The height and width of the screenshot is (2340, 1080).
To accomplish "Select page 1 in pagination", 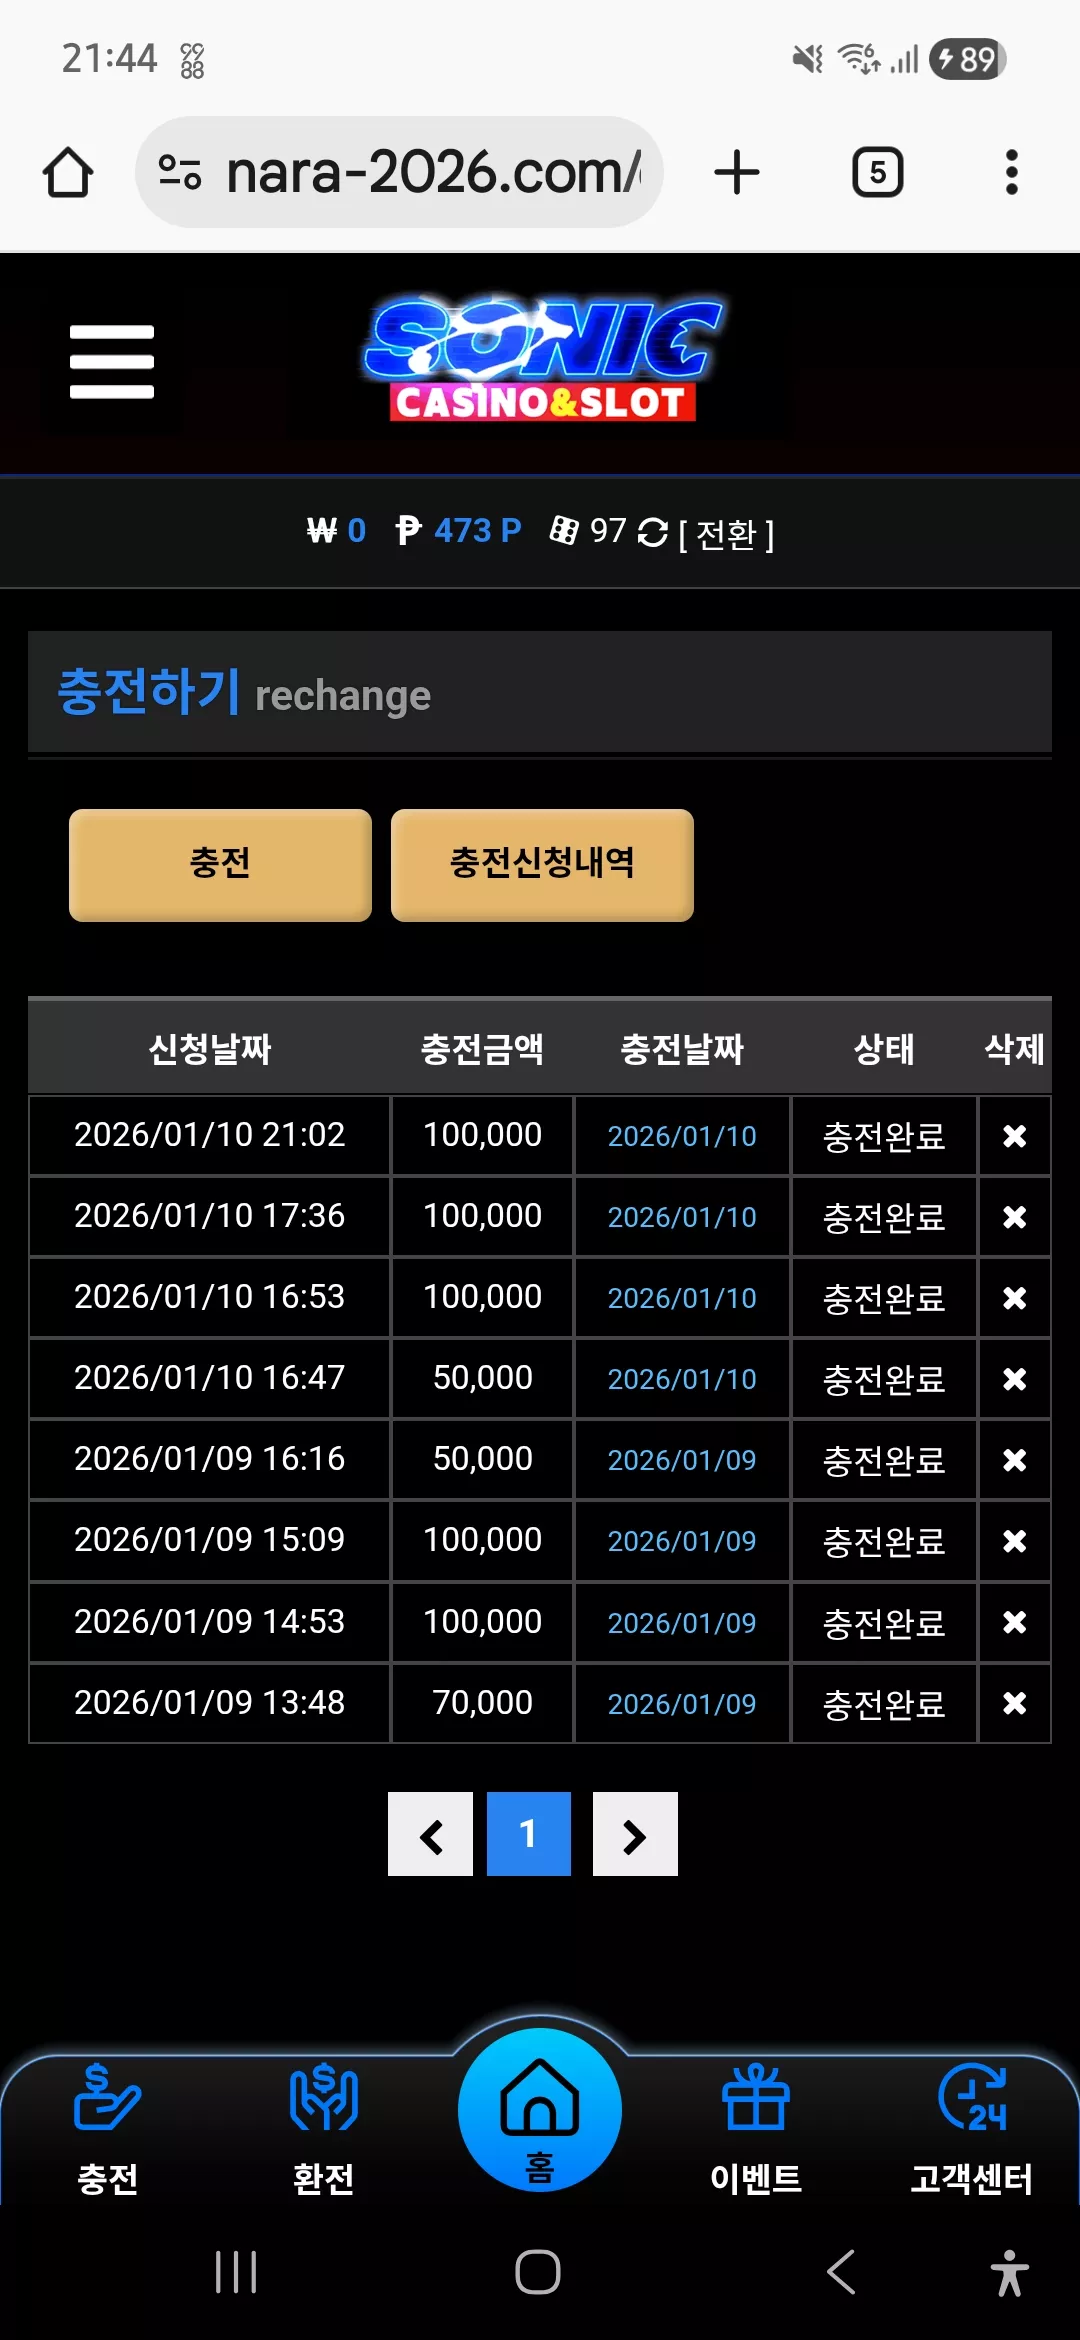I will point(529,1834).
